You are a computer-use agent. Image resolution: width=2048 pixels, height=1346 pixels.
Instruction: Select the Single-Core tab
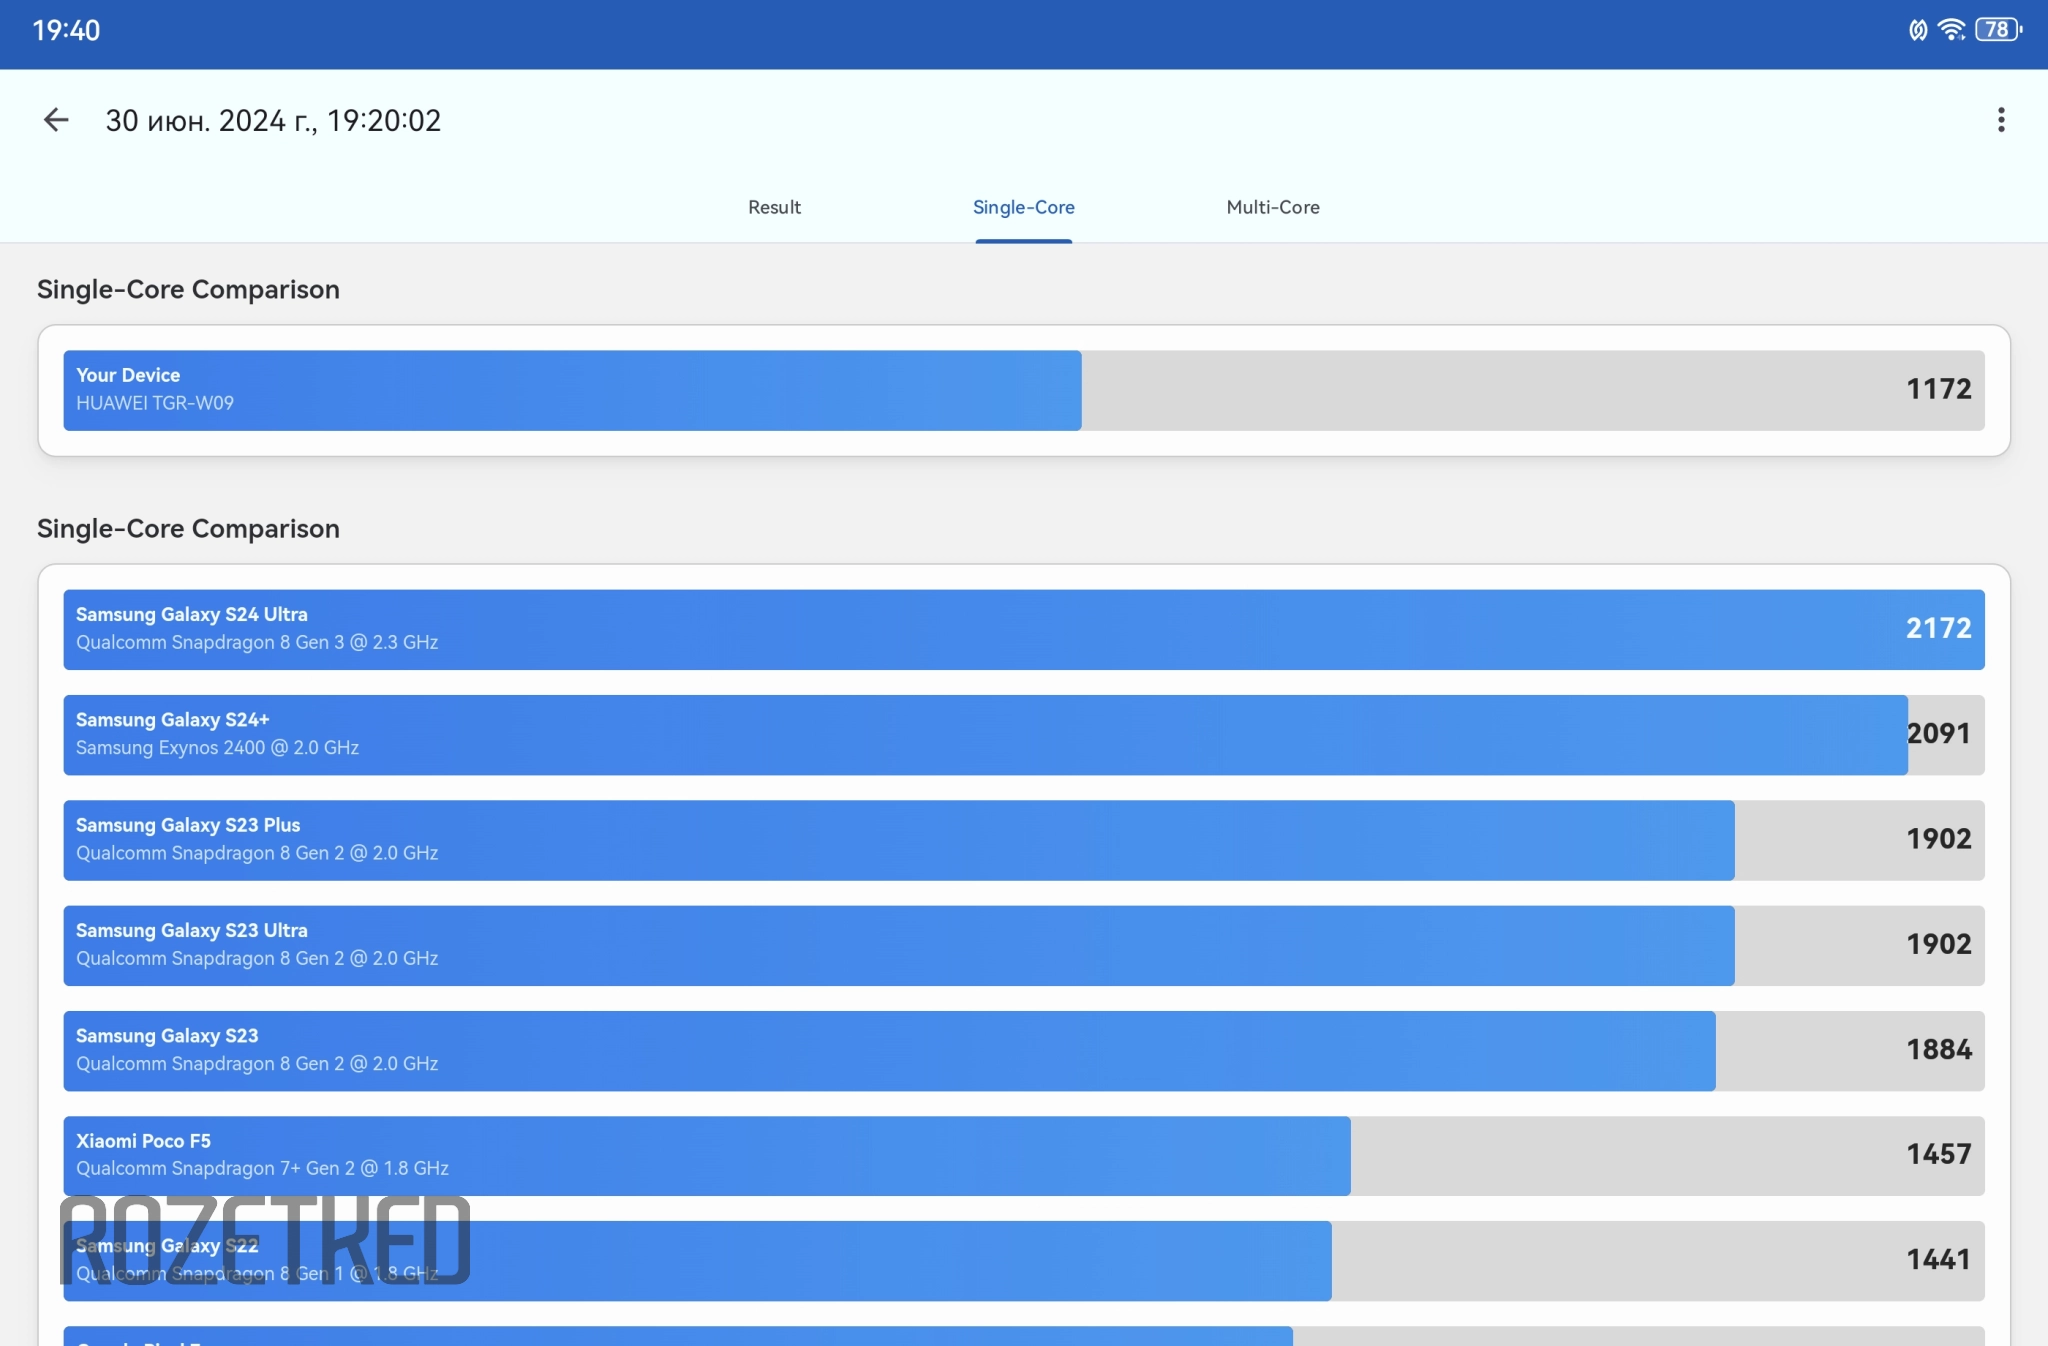click(x=1023, y=207)
